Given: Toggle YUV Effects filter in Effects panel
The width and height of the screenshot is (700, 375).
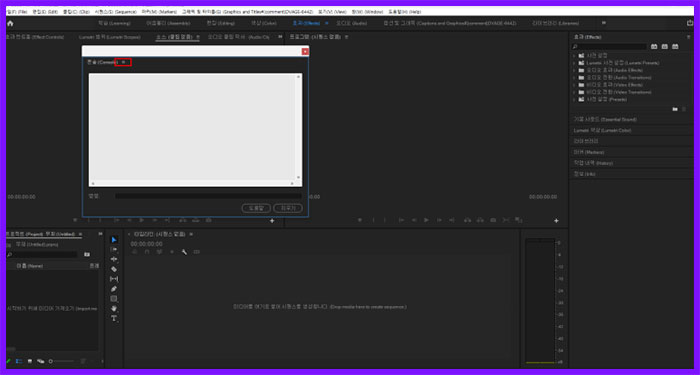Looking at the screenshot, I should pyautogui.click(x=675, y=46).
